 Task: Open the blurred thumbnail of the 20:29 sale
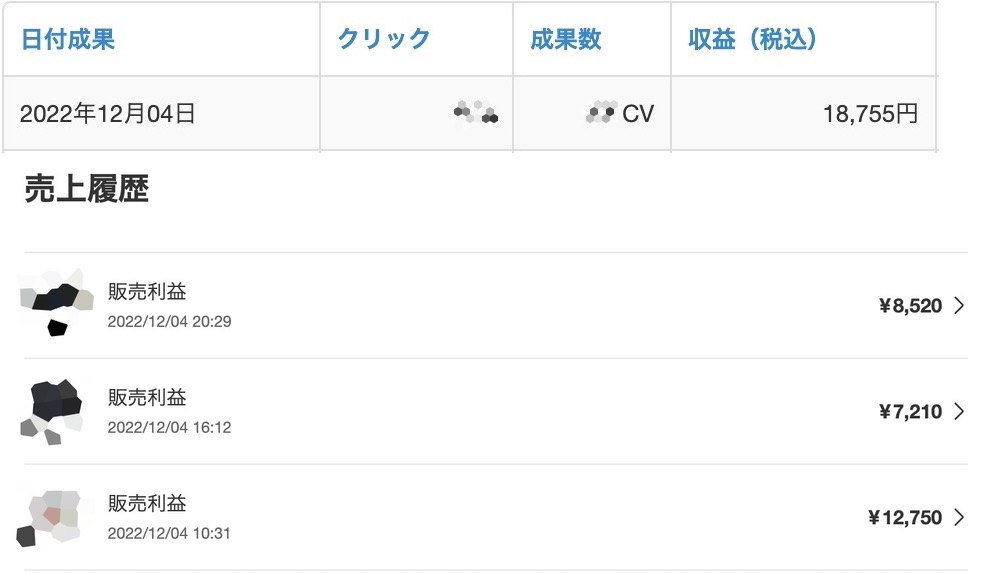pos(56,302)
